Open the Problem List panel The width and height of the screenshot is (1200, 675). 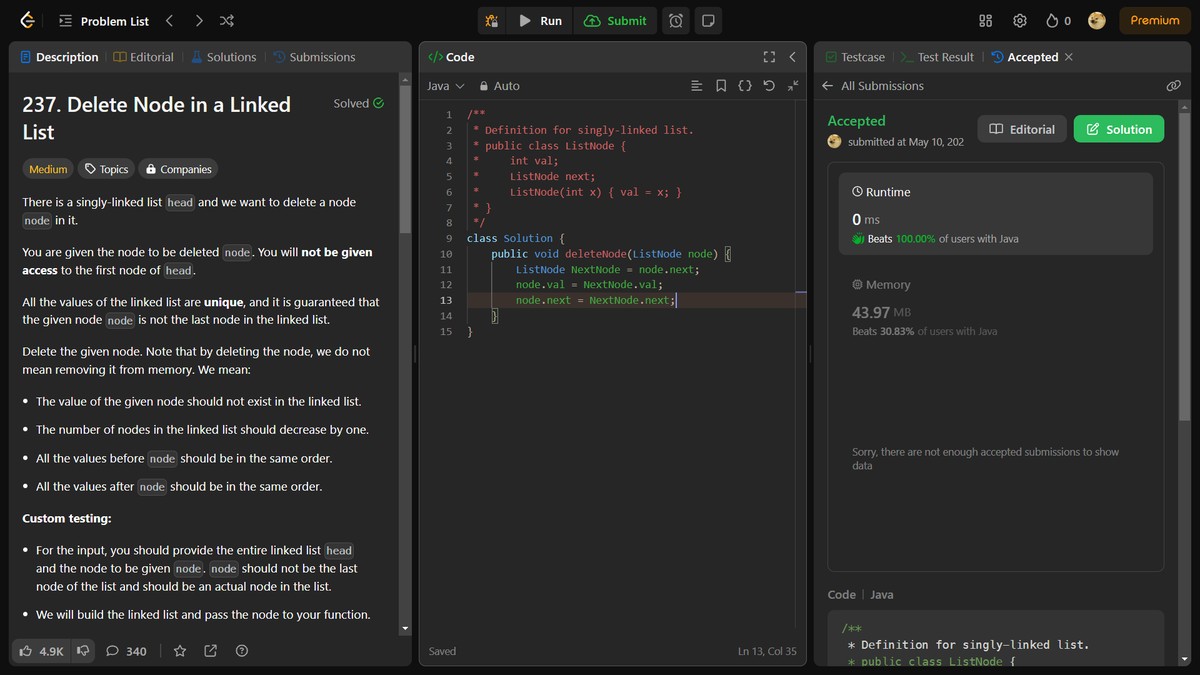104,21
